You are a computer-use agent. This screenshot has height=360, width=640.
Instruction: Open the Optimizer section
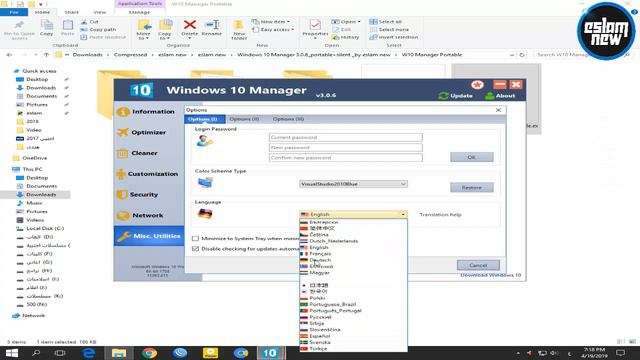(x=141, y=132)
